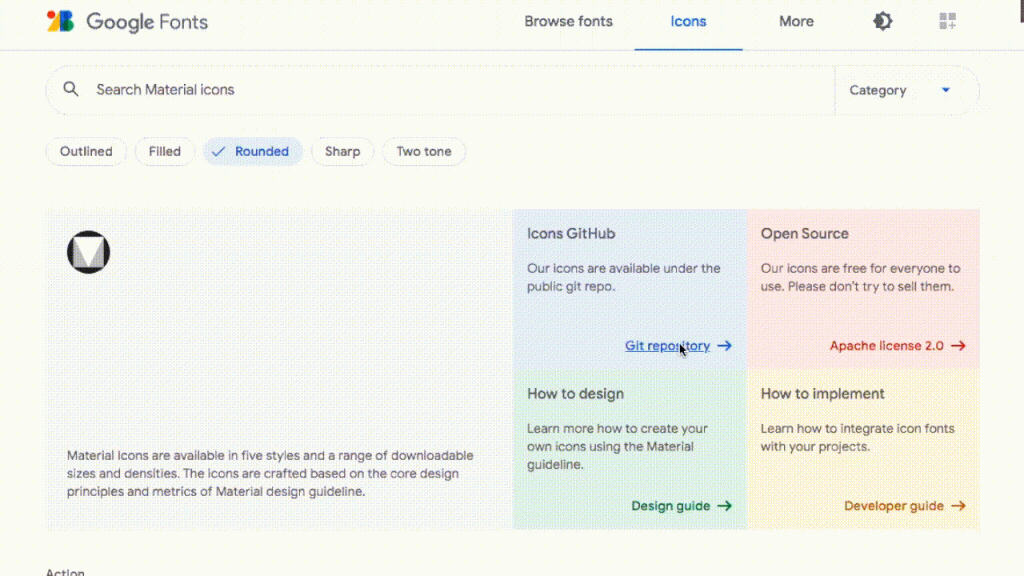Select the Two tone style chip
1024x576 pixels.
pos(424,152)
